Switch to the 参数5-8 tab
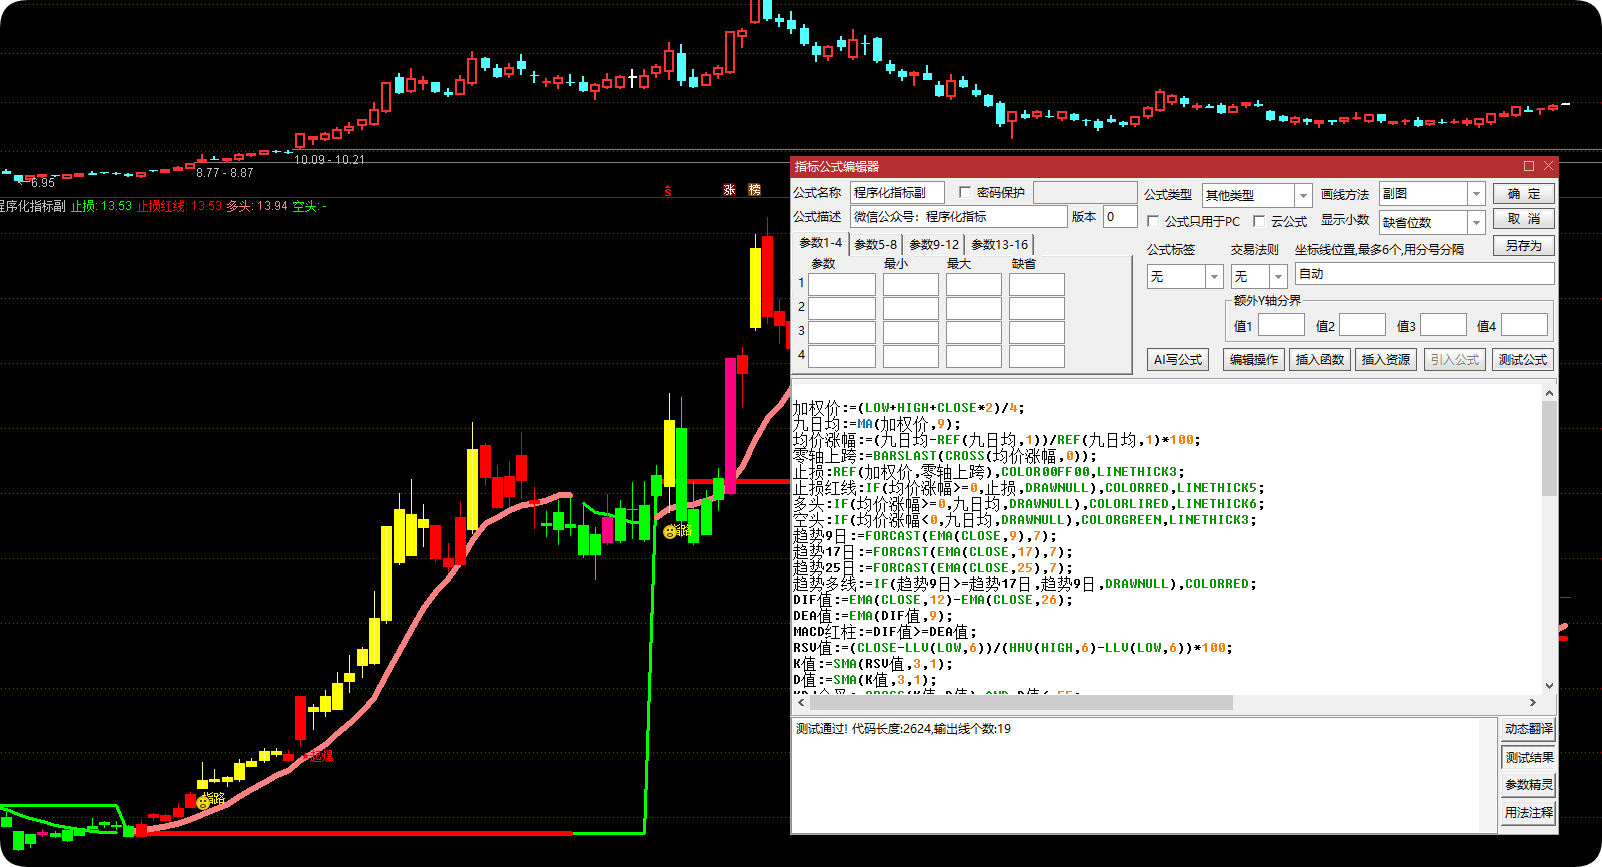Image resolution: width=1602 pixels, height=867 pixels. click(876, 244)
